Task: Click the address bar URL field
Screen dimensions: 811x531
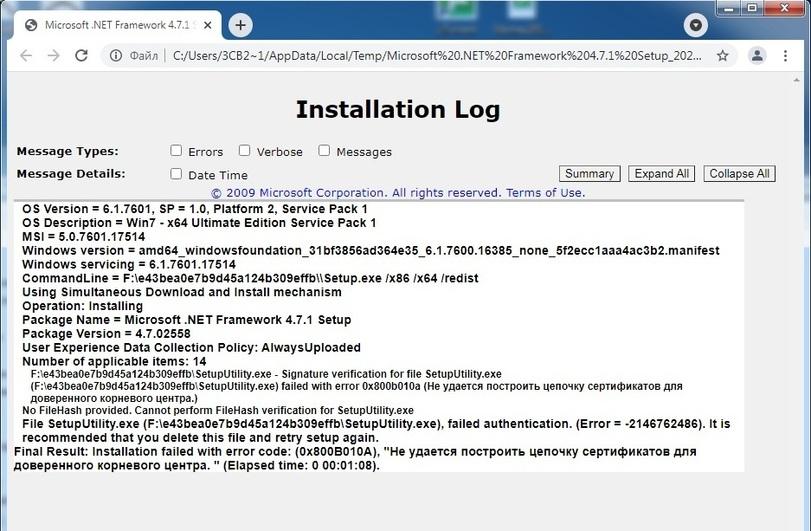Action: tap(437, 55)
